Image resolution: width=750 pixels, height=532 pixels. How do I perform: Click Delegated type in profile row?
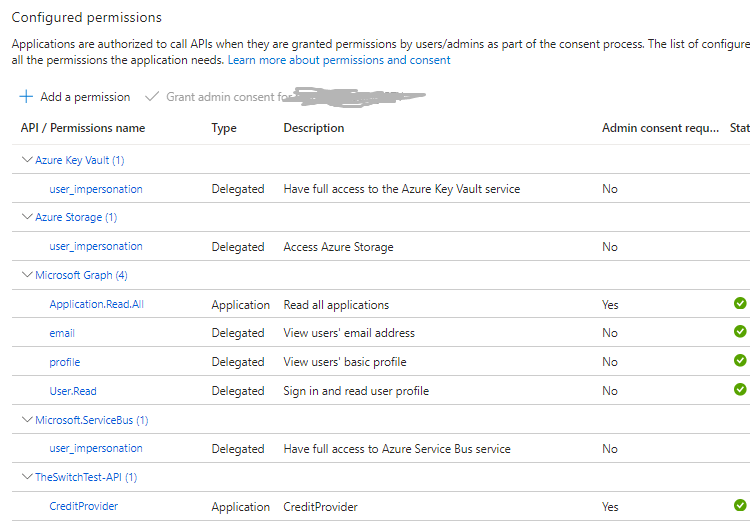point(238,362)
